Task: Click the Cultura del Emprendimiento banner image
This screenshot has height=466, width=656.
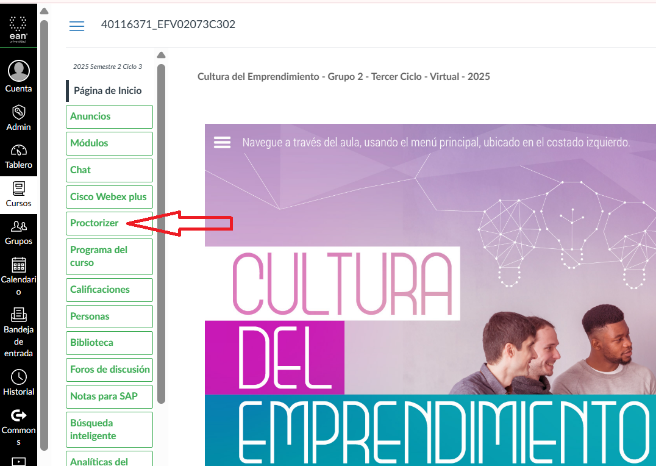Action: click(430, 295)
